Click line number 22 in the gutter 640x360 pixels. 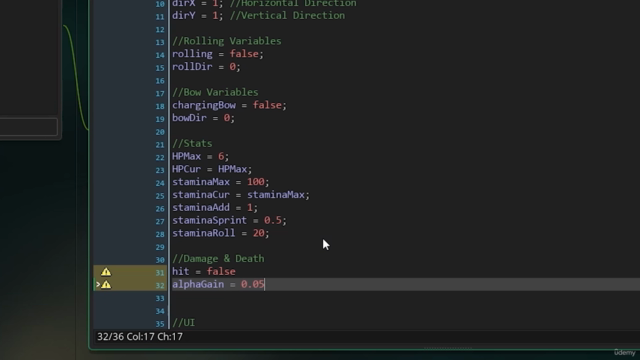click(160, 157)
